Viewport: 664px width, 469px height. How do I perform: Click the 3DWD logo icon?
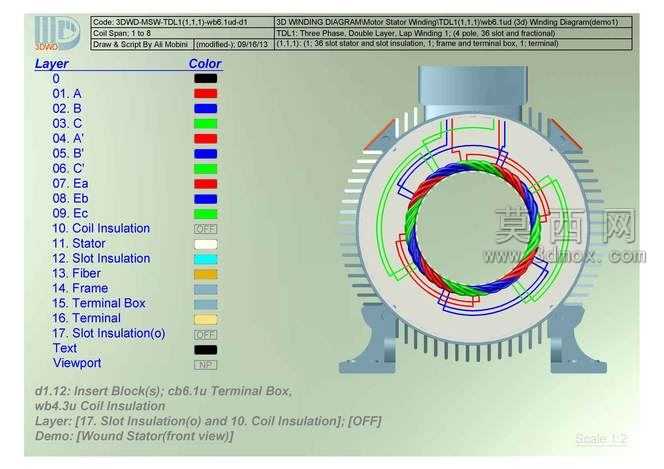pyautogui.click(x=57, y=33)
